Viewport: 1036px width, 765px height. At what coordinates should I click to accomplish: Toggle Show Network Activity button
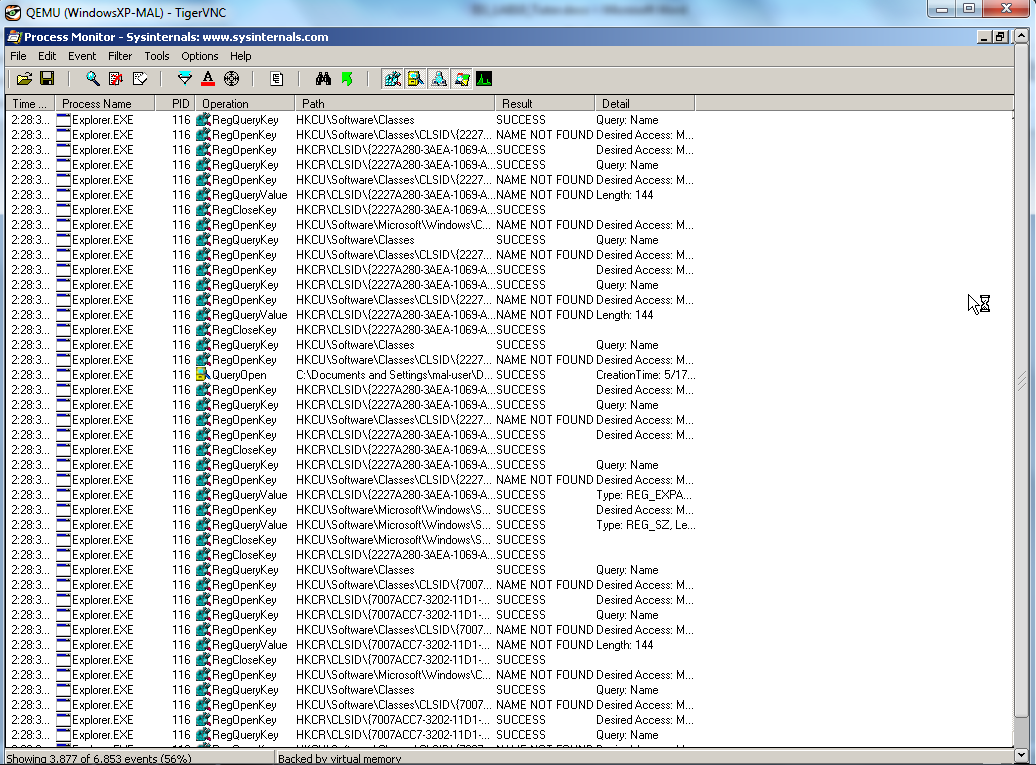click(439, 79)
